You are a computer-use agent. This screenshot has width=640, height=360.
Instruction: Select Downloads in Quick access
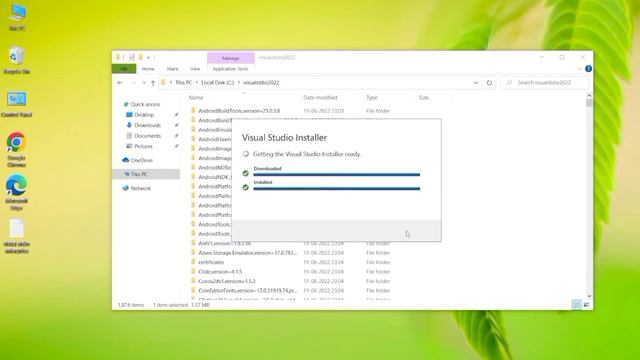coord(147,125)
